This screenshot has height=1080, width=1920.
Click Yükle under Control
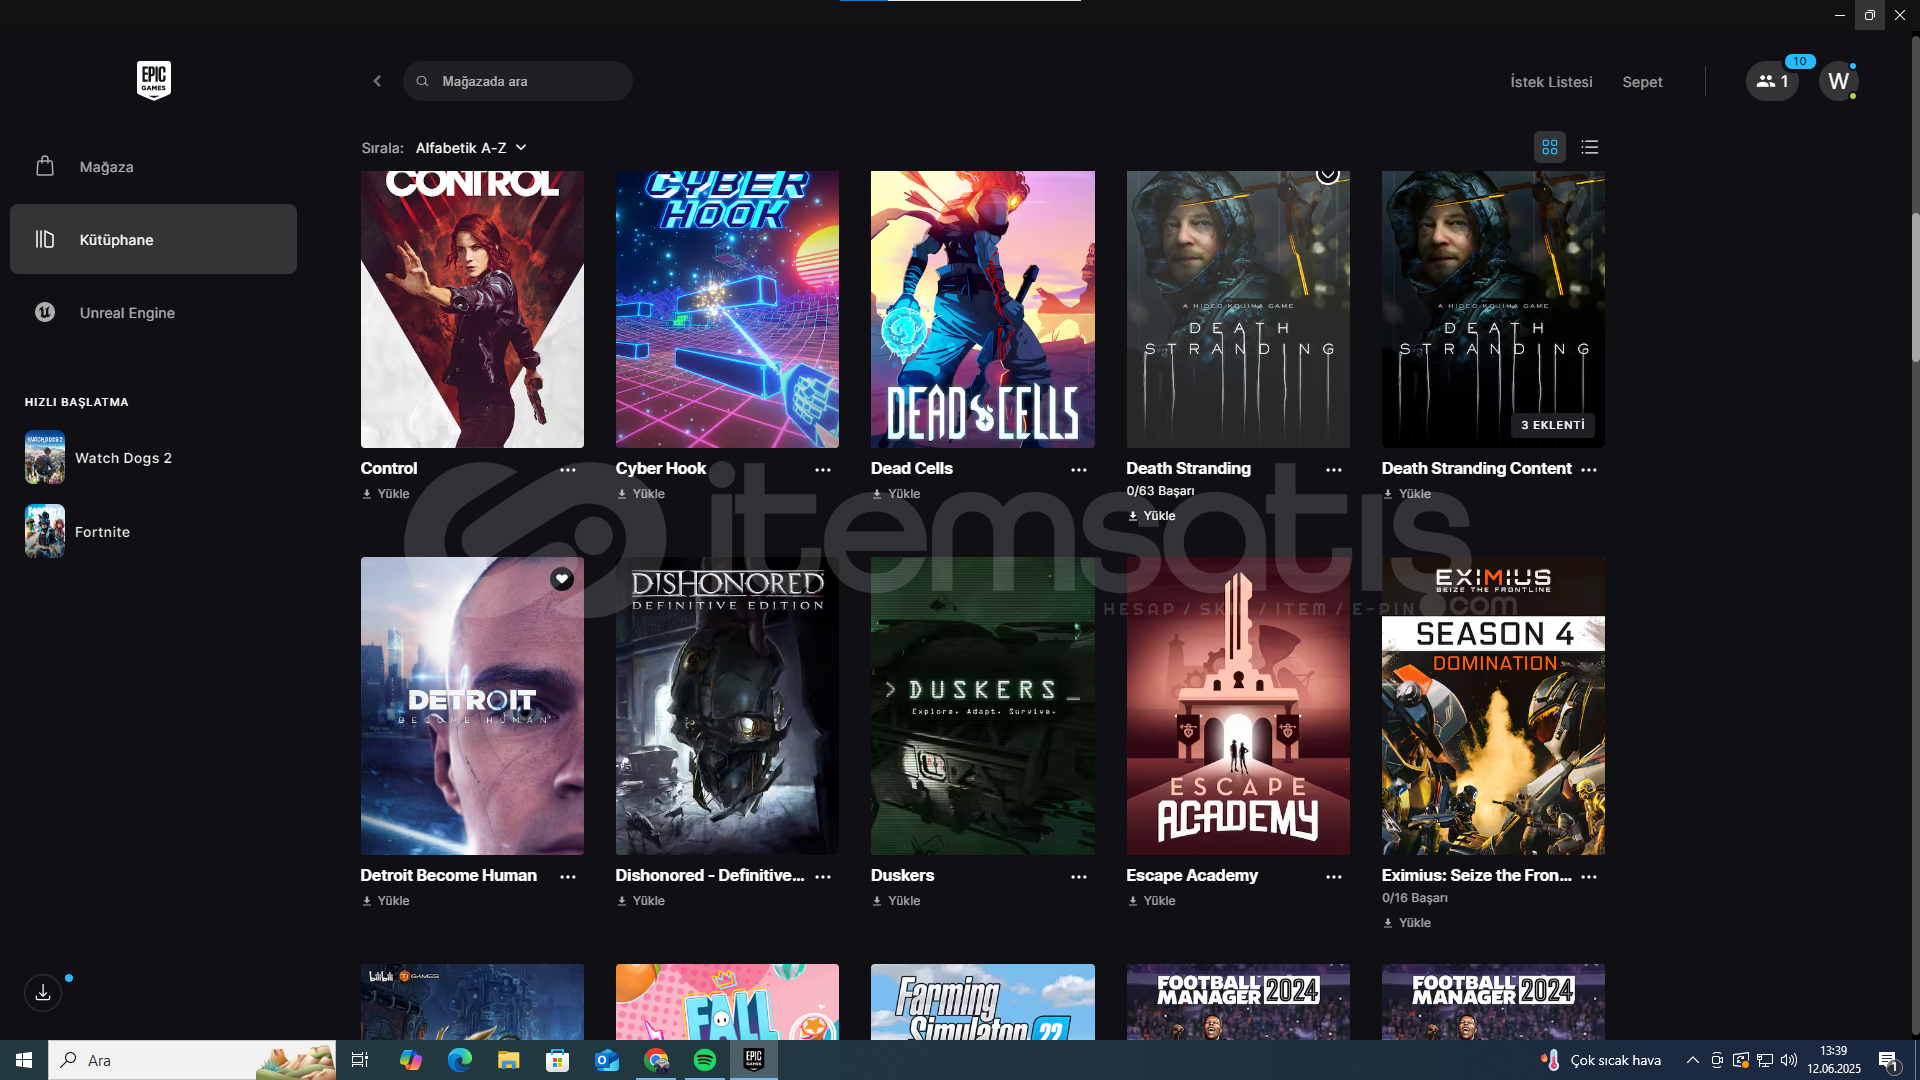386,494
